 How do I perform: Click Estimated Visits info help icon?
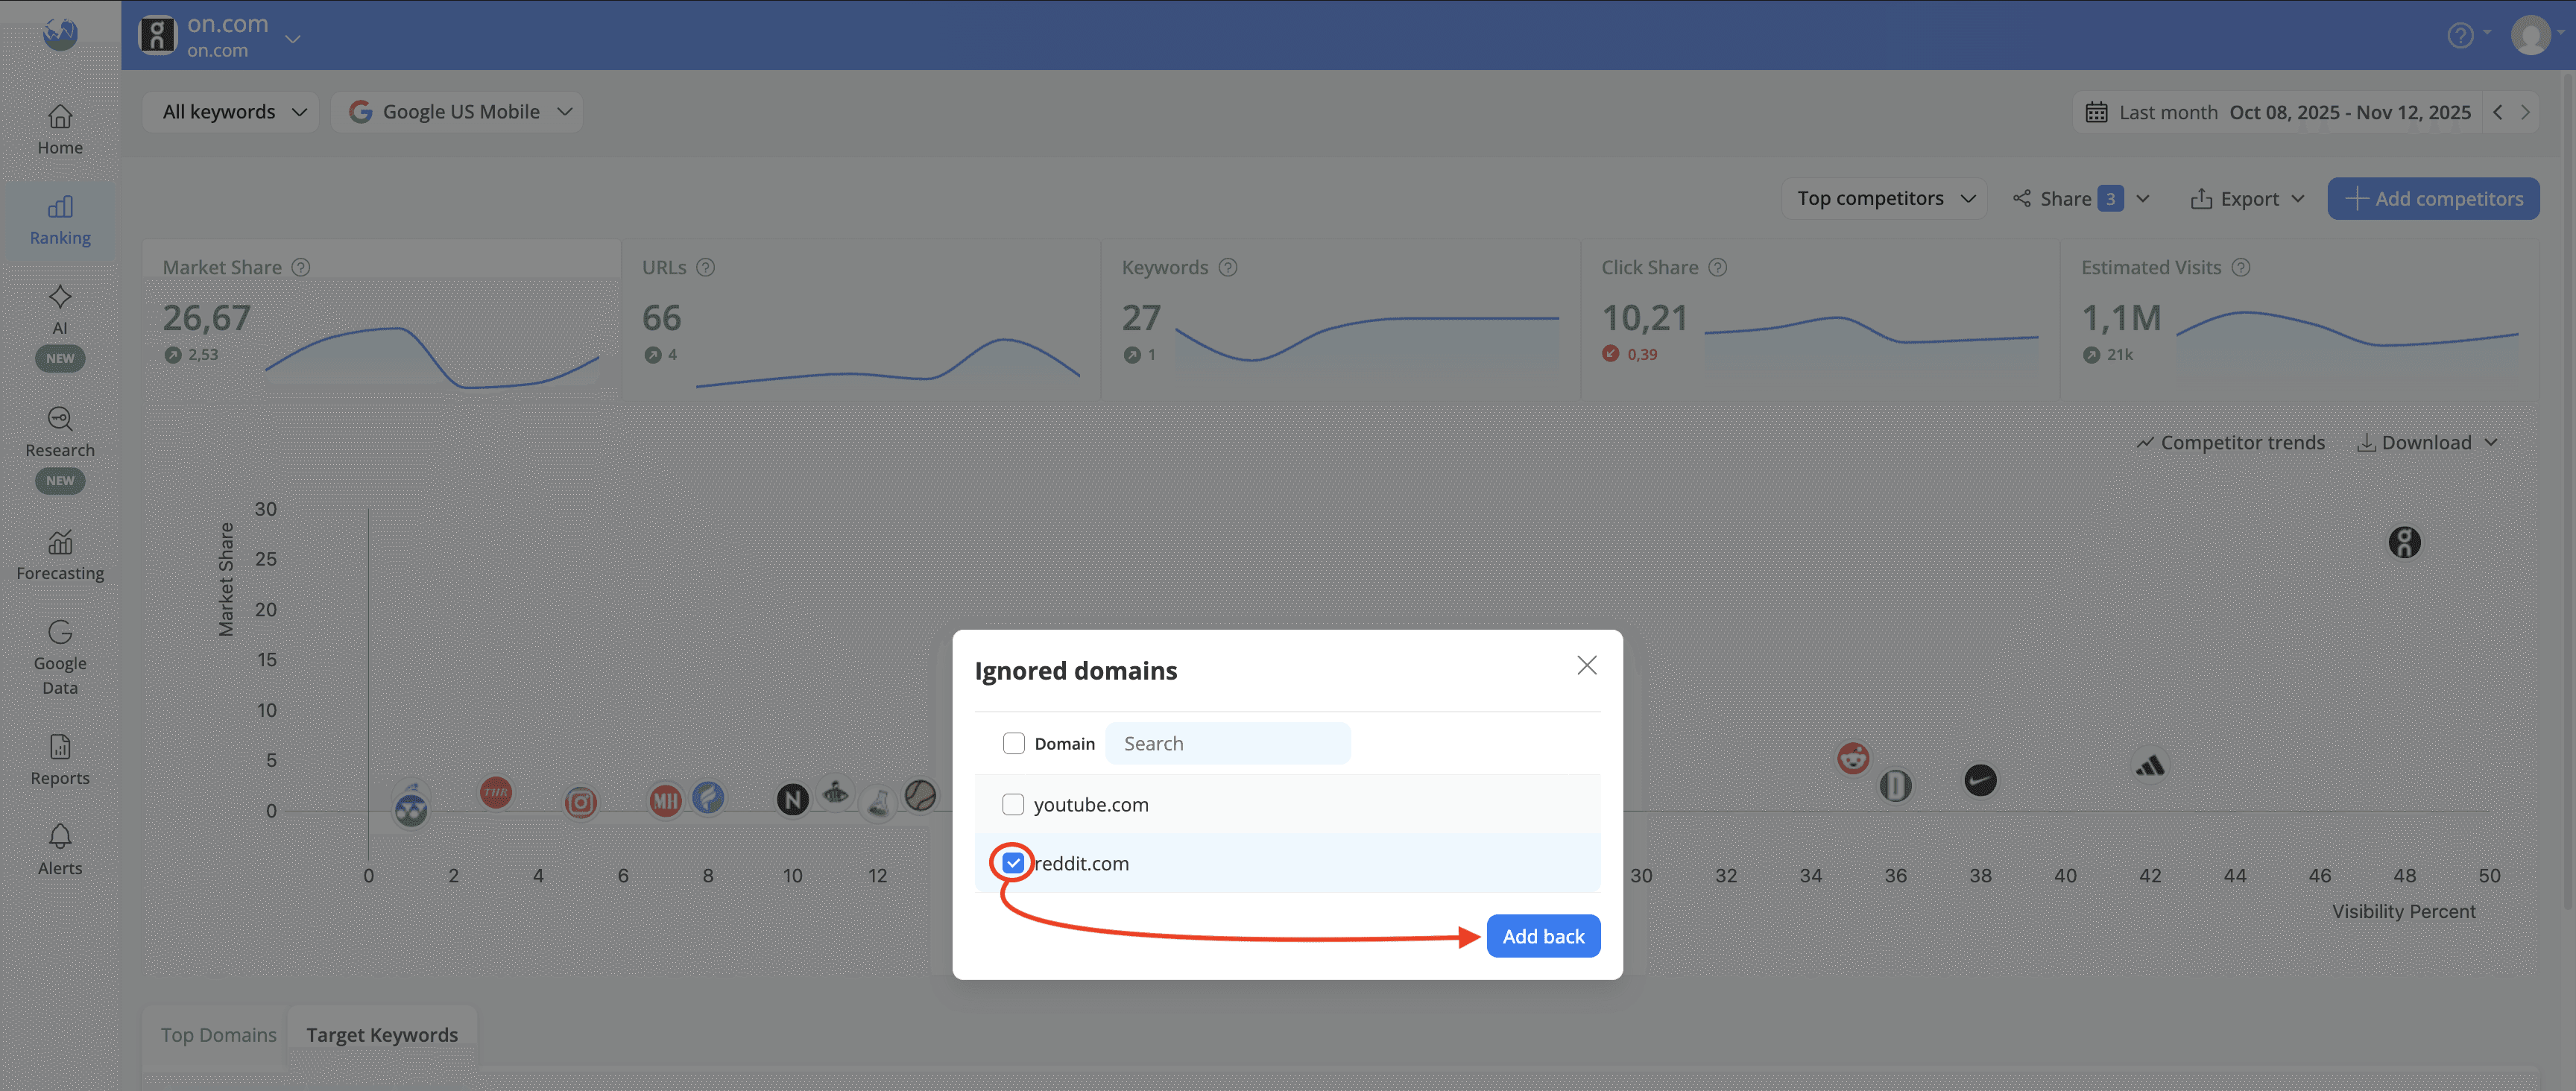pos(2241,267)
